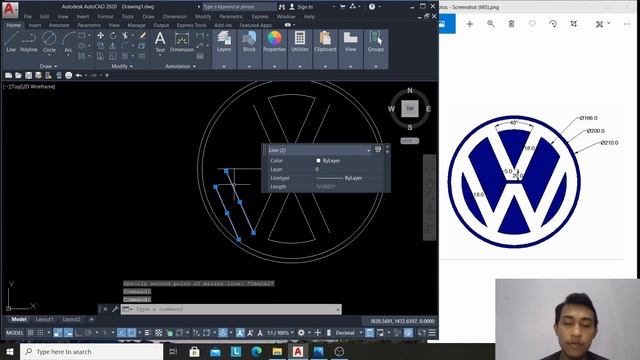Screen dimensions: 640x360
Task: Click the rotate icon in Photos window
Action: [553, 24]
